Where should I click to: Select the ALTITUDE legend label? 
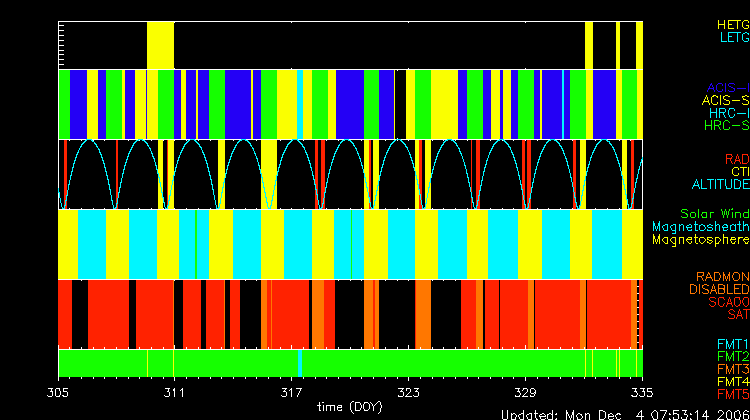click(x=720, y=185)
